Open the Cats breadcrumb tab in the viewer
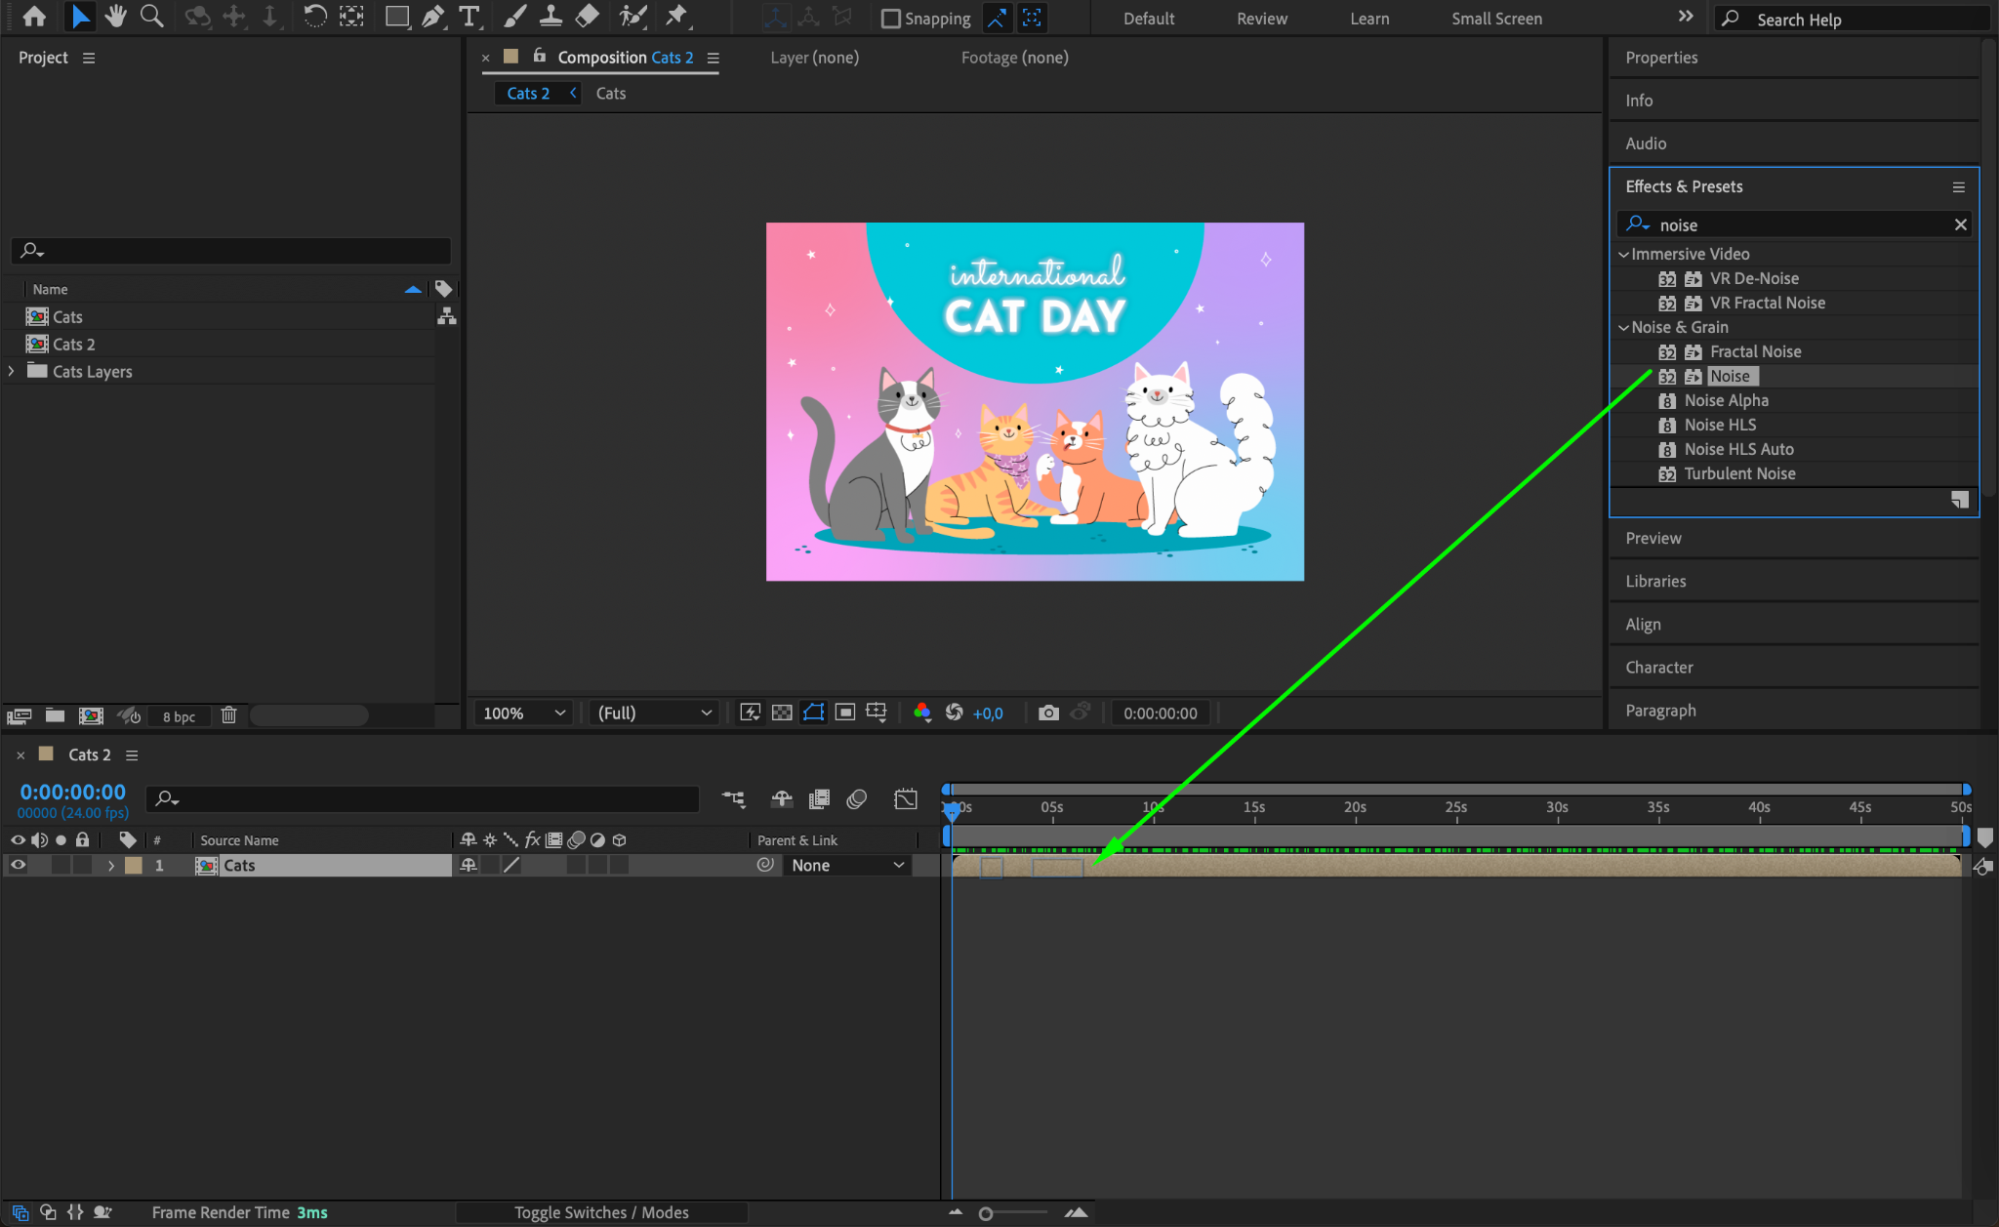 click(x=610, y=93)
